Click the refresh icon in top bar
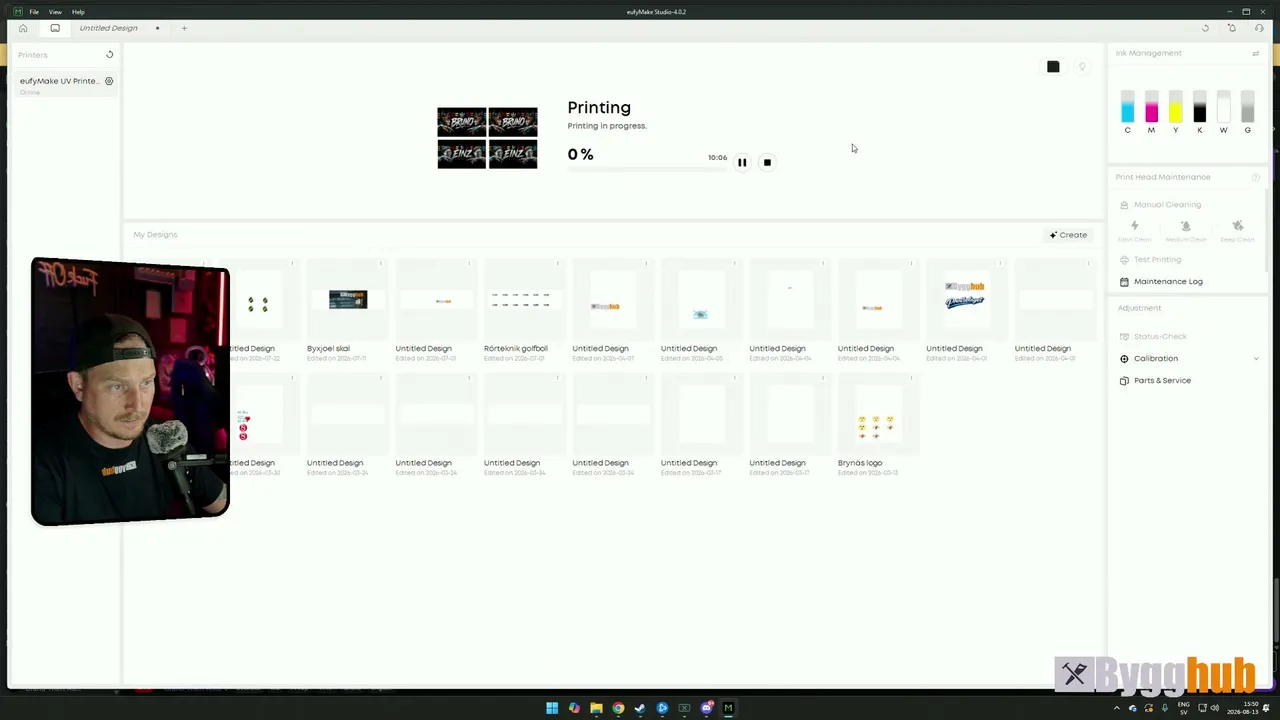The height and width of the screenshot is (720, 1280). (x=1205, y=28)
